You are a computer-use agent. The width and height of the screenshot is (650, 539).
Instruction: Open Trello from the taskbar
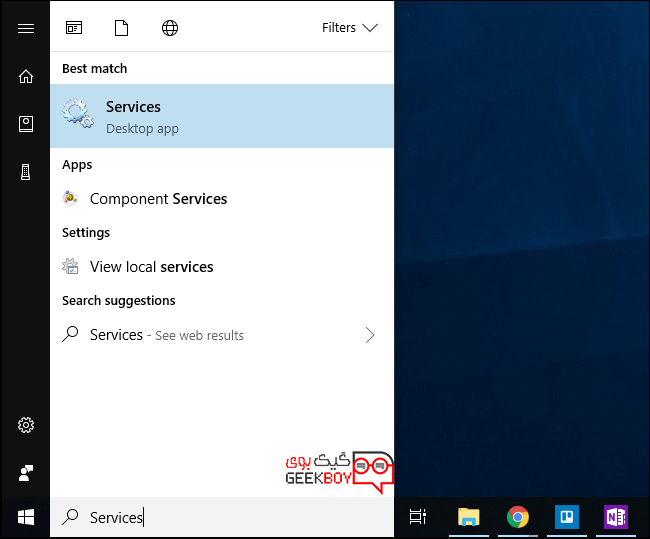(567, 517)
